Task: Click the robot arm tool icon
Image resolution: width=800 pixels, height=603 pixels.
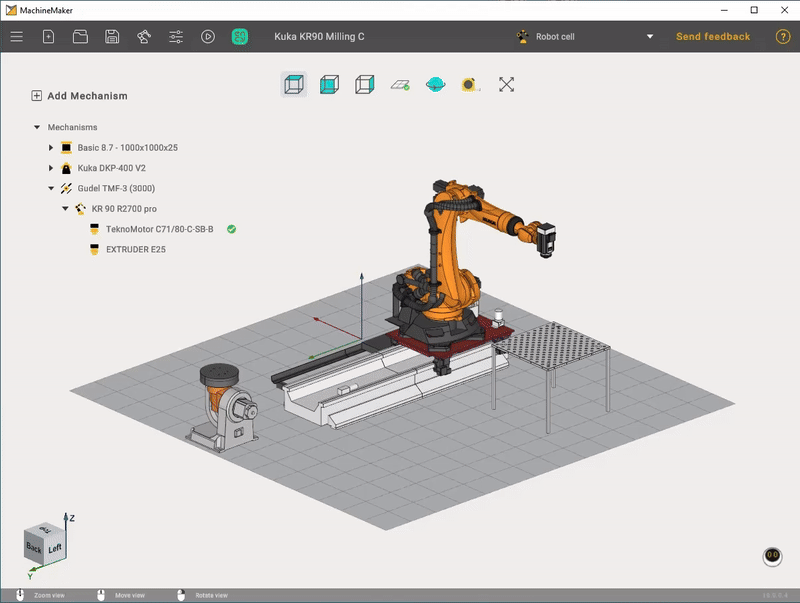Action: coord(144,36)
